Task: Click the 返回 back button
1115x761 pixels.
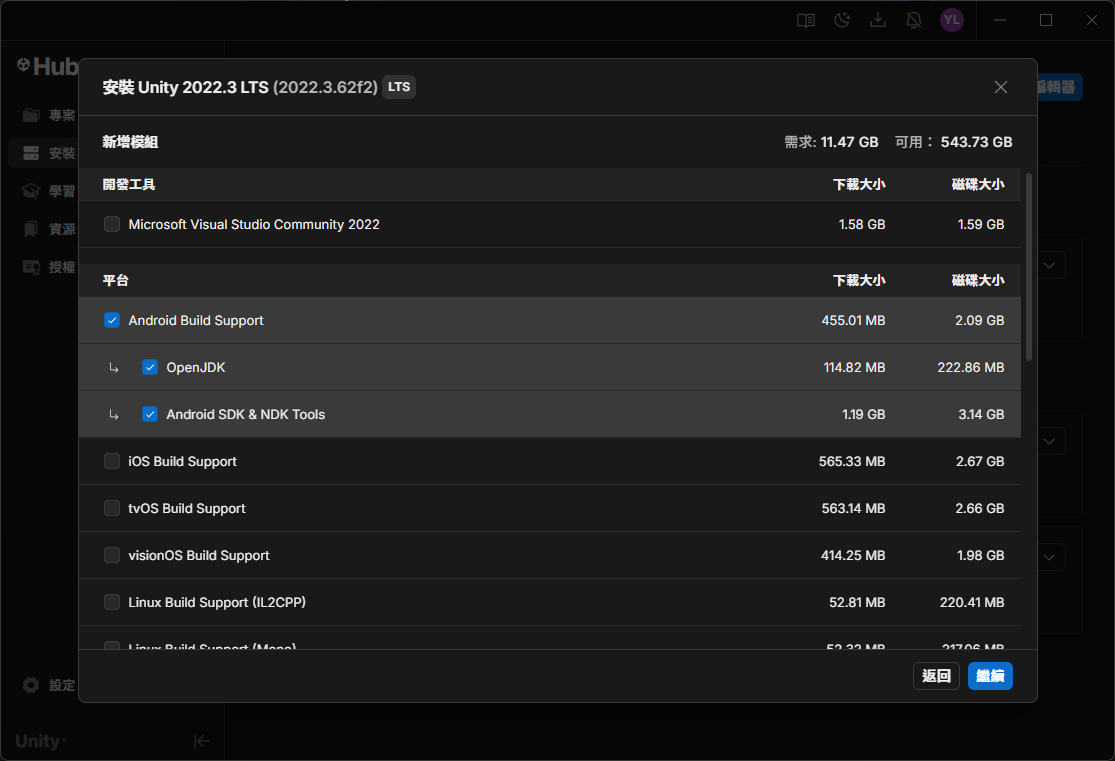Action: coord(936,676)
